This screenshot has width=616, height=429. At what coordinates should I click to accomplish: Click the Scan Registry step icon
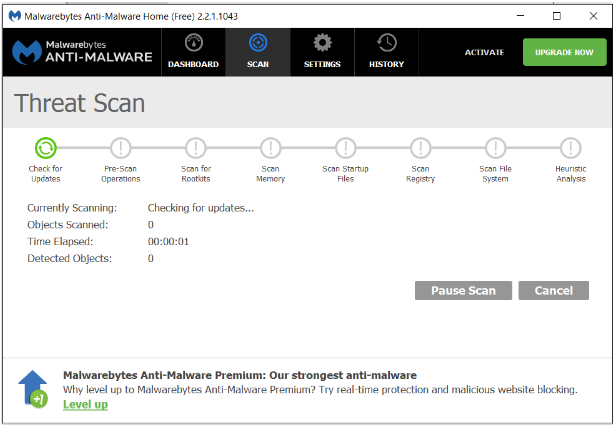pos(421,149)
